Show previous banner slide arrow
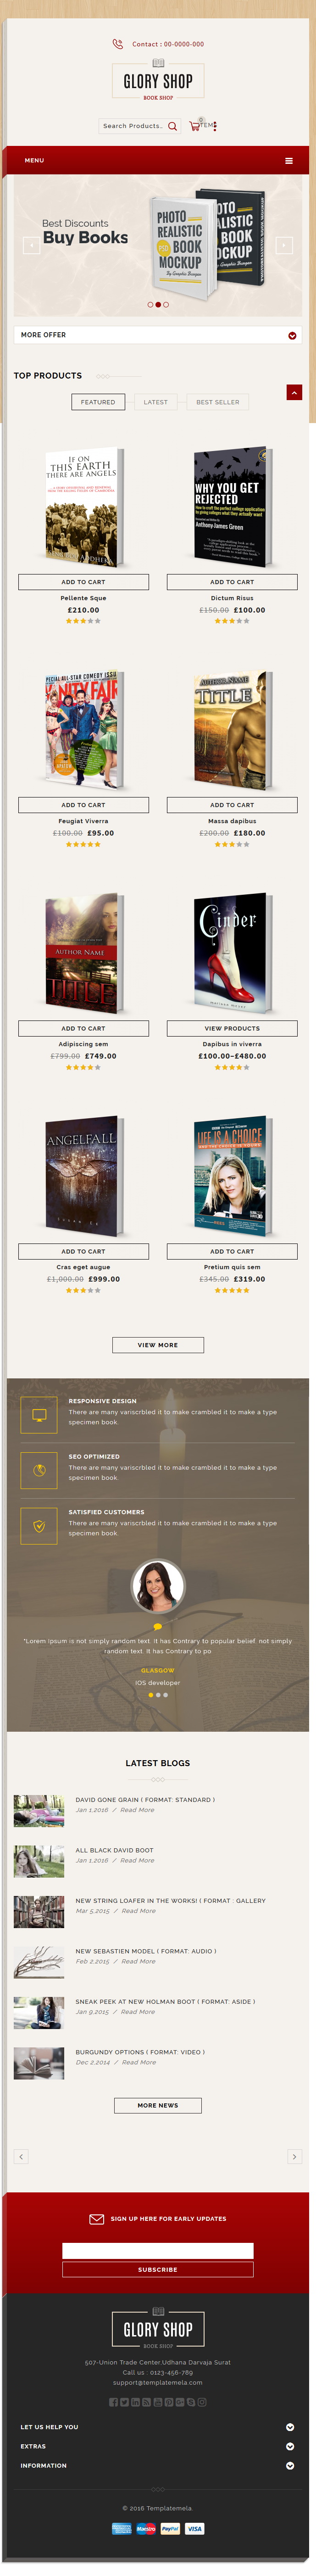The image size is (316, 2576). [31, 245]
